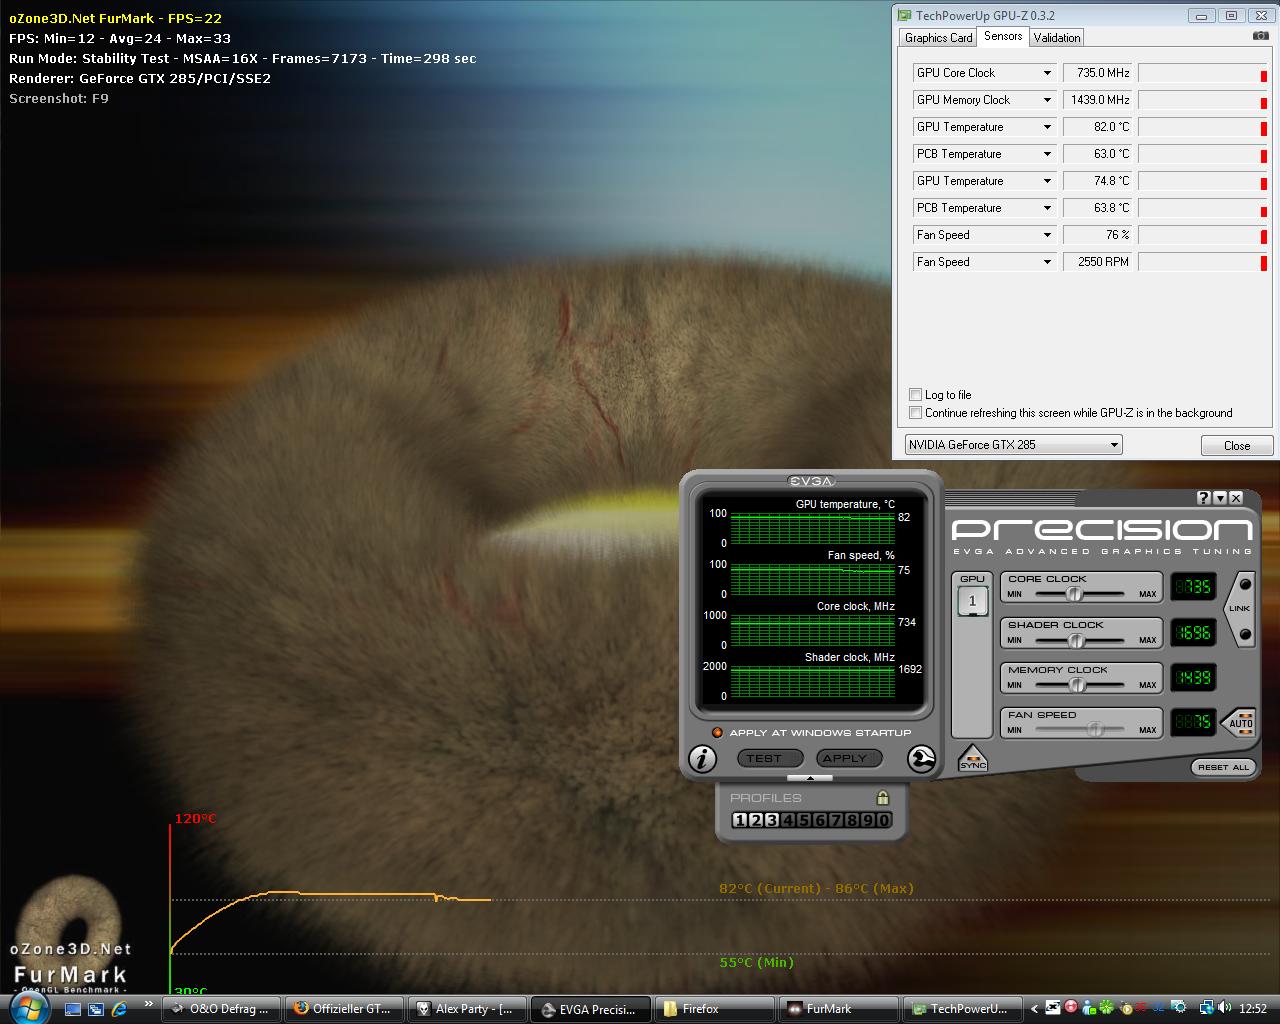Screen dimensions: 1280x1024
Task: Open the NVIDIA GeForce GTX 285 selector
Action: click(1013, 445)
